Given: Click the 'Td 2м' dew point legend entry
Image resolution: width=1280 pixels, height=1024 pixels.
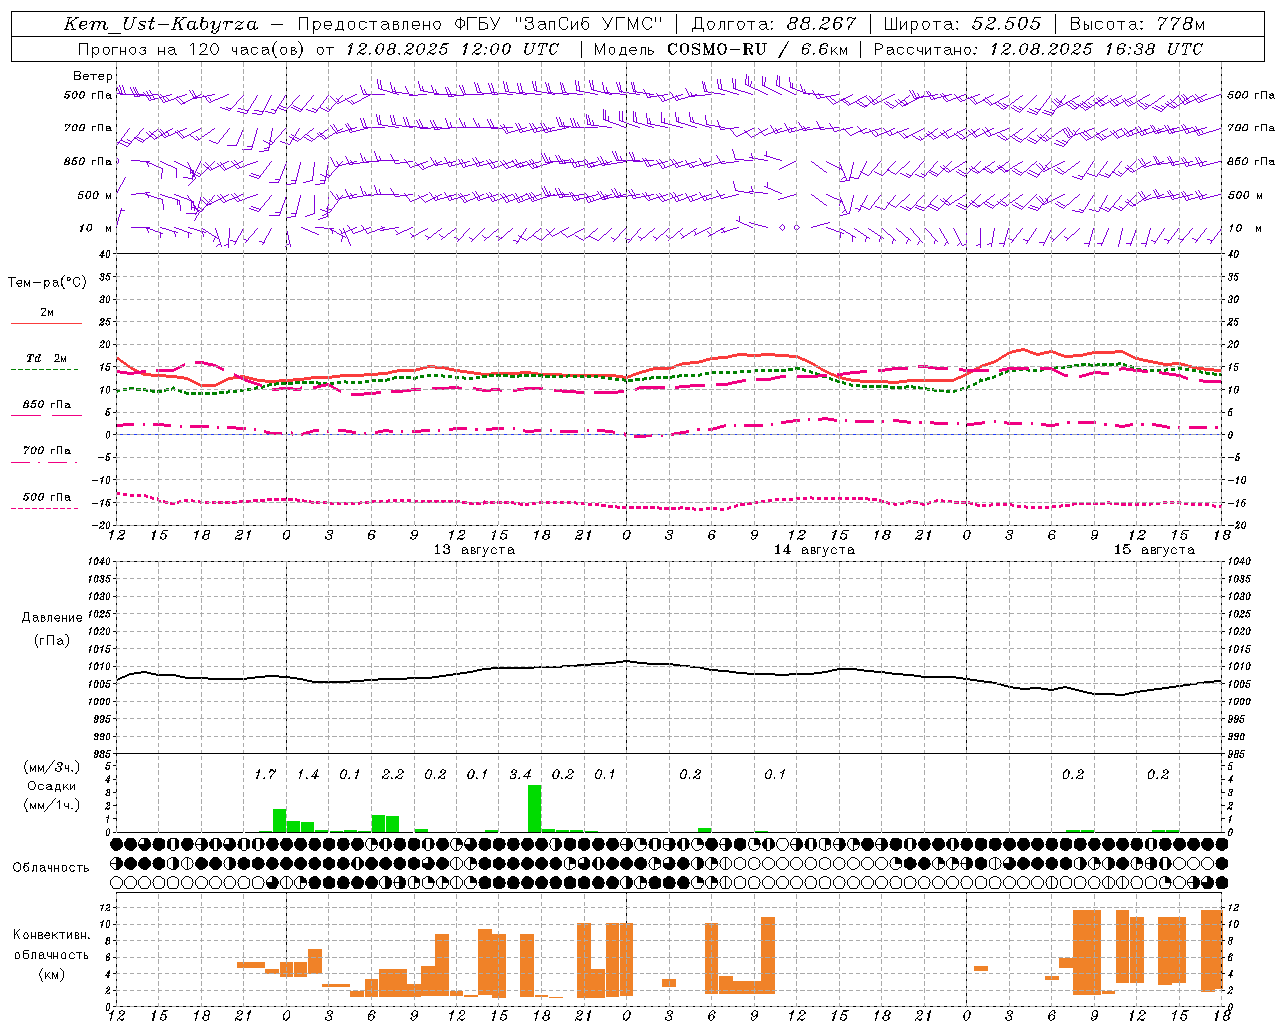Looking at the screenshot, I should (x=47, y=358).
